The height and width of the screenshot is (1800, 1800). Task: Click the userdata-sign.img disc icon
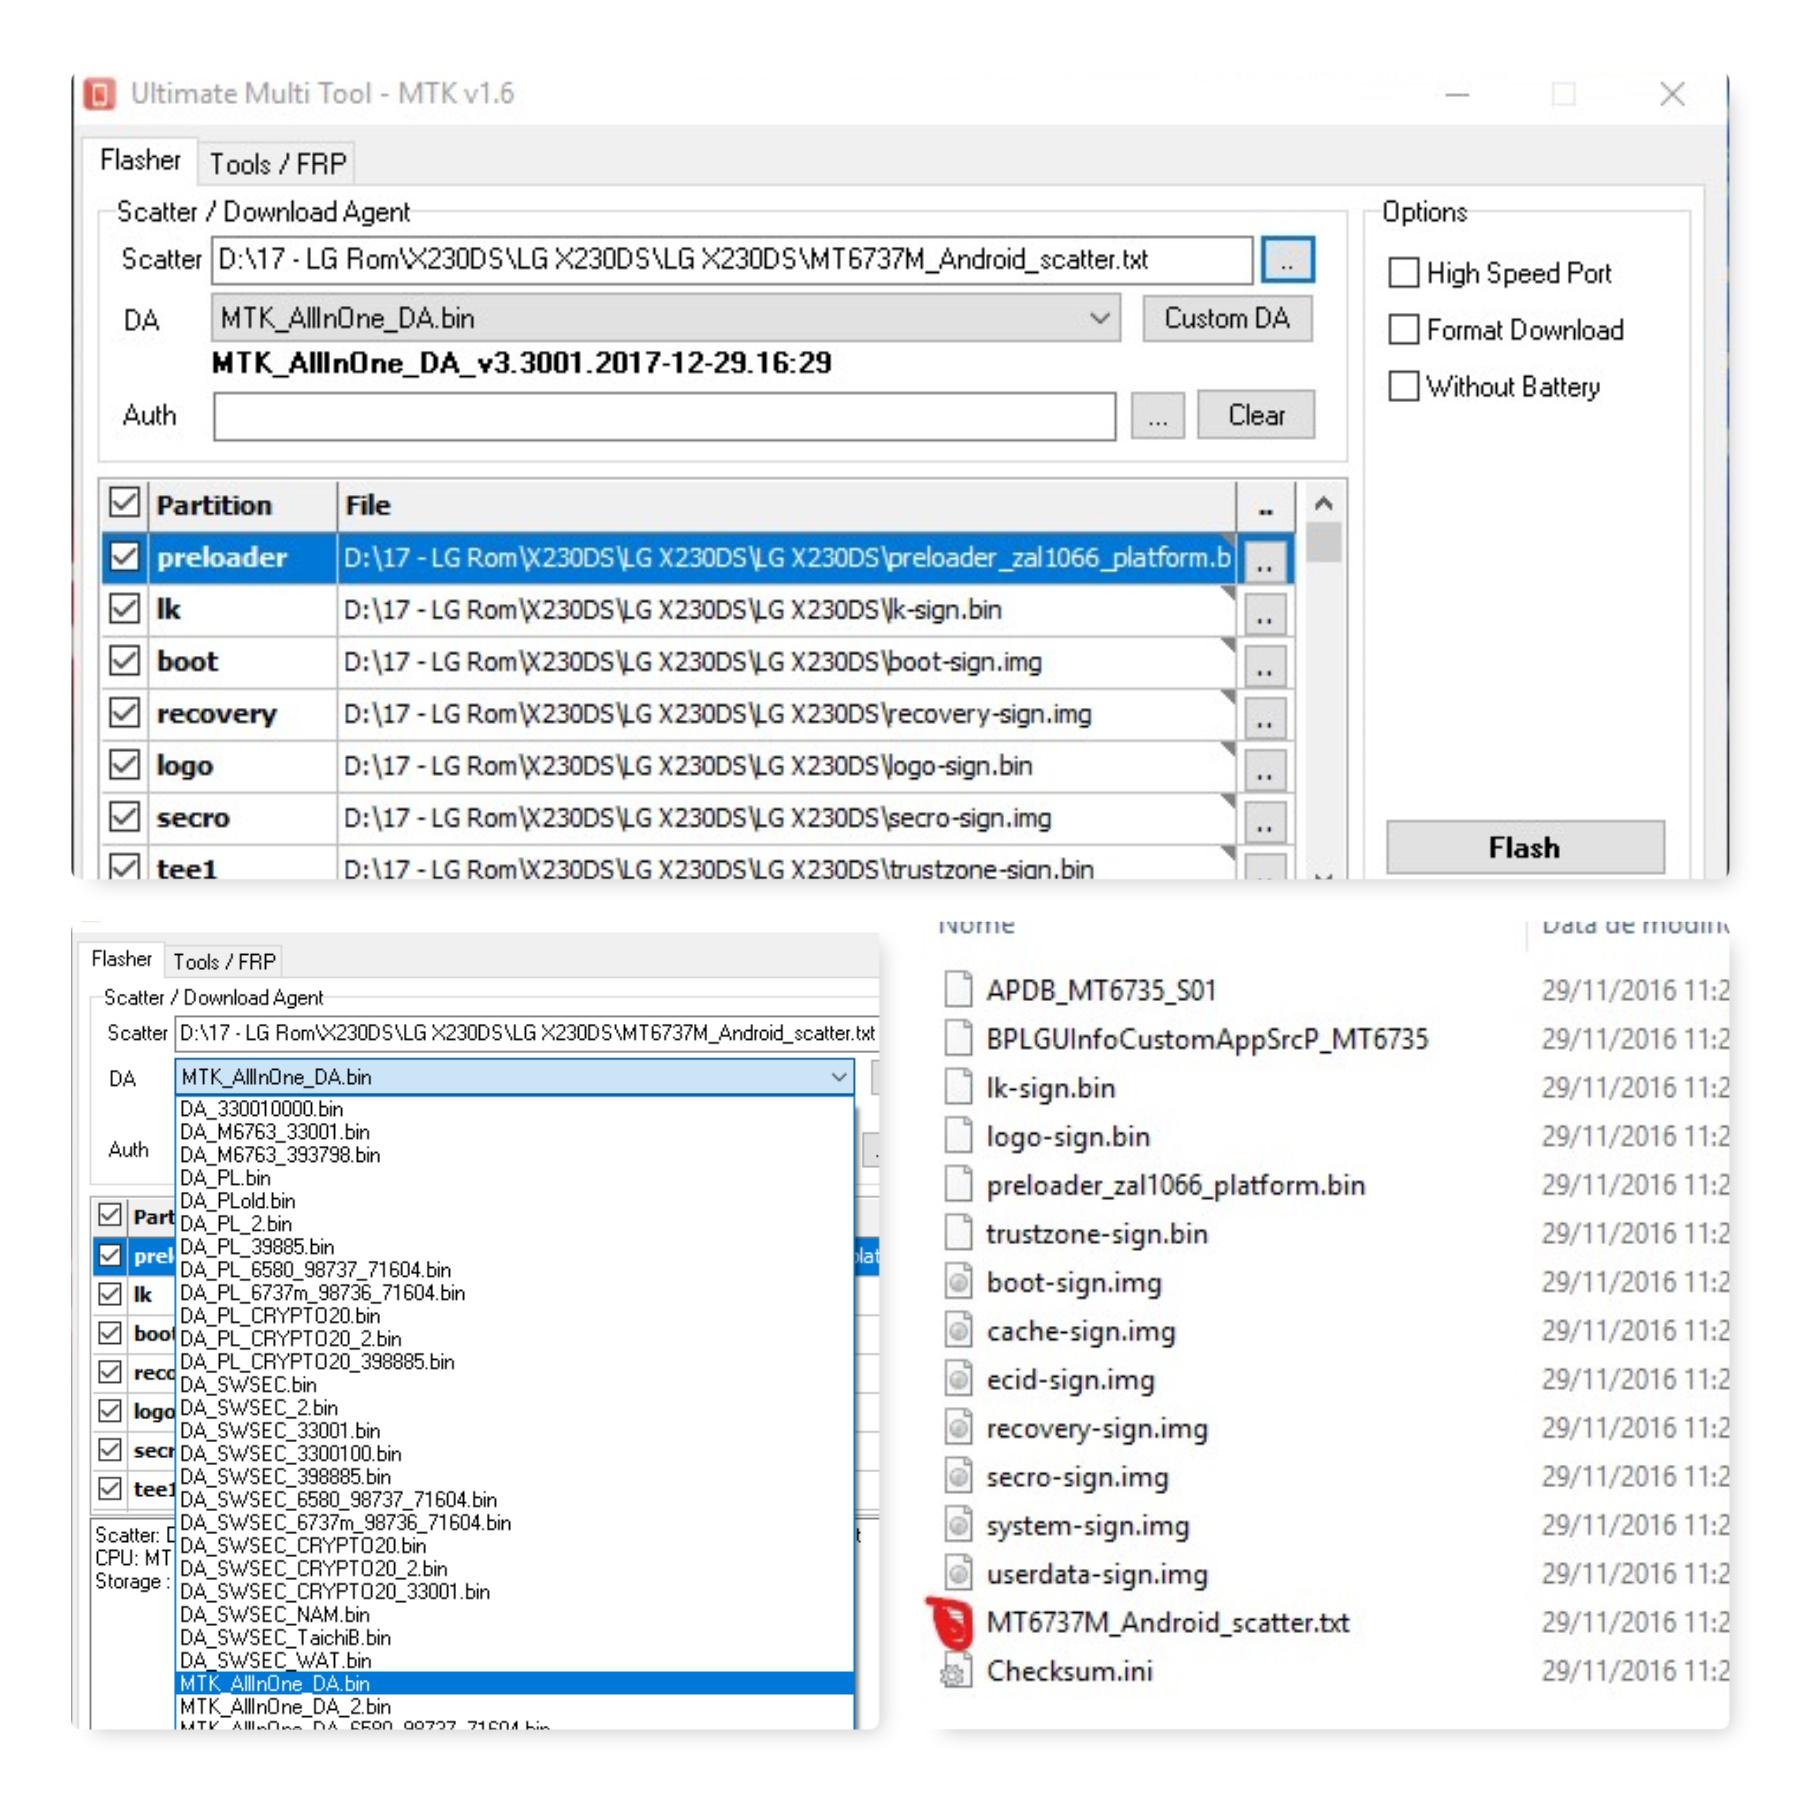[958, 1573]
